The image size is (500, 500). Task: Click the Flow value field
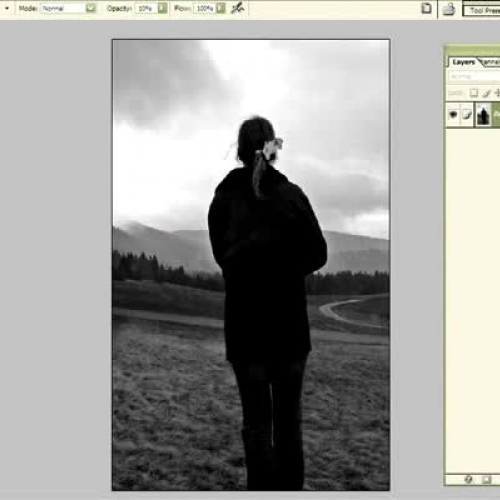point(204,8)
